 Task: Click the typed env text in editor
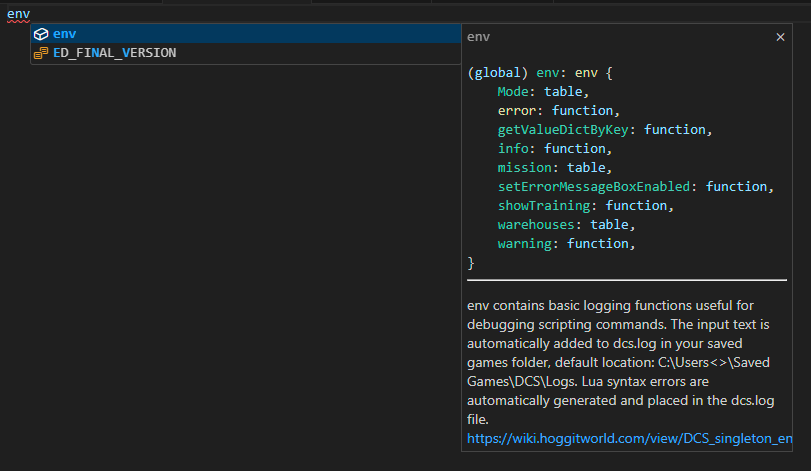(x=19, y=14)
